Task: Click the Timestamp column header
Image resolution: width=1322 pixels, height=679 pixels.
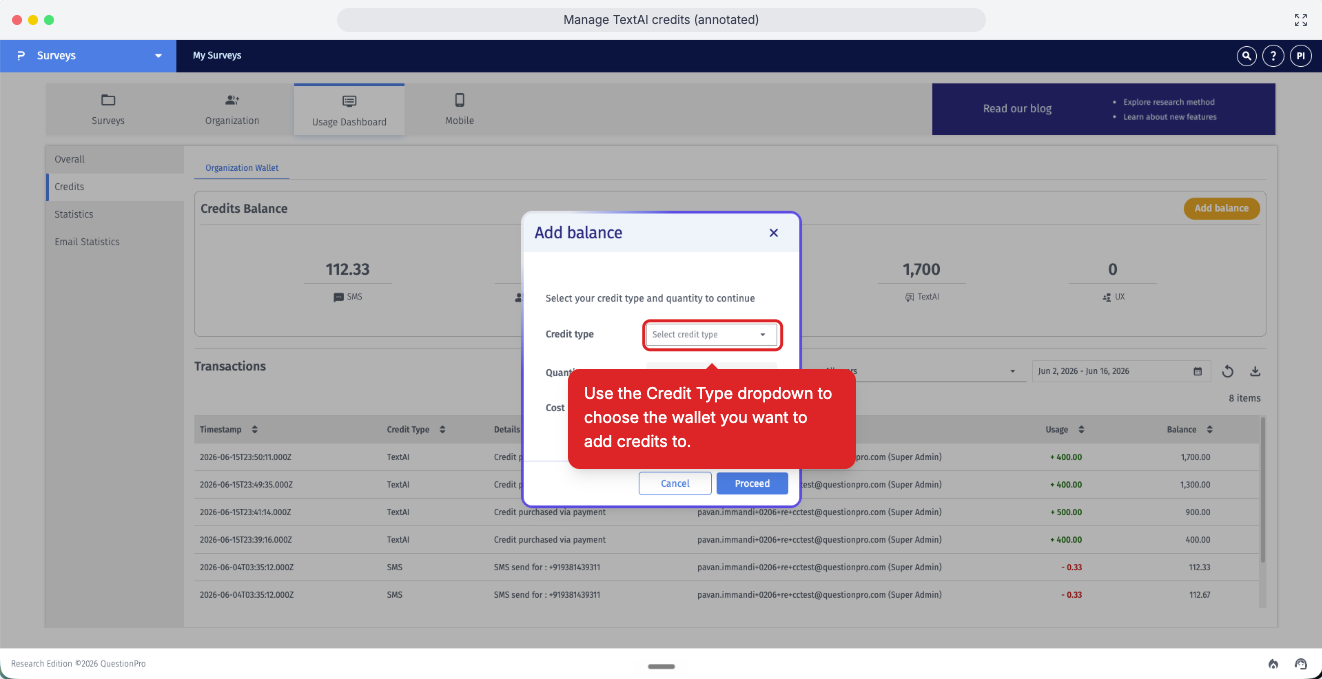Action: [x=221, y=429]
